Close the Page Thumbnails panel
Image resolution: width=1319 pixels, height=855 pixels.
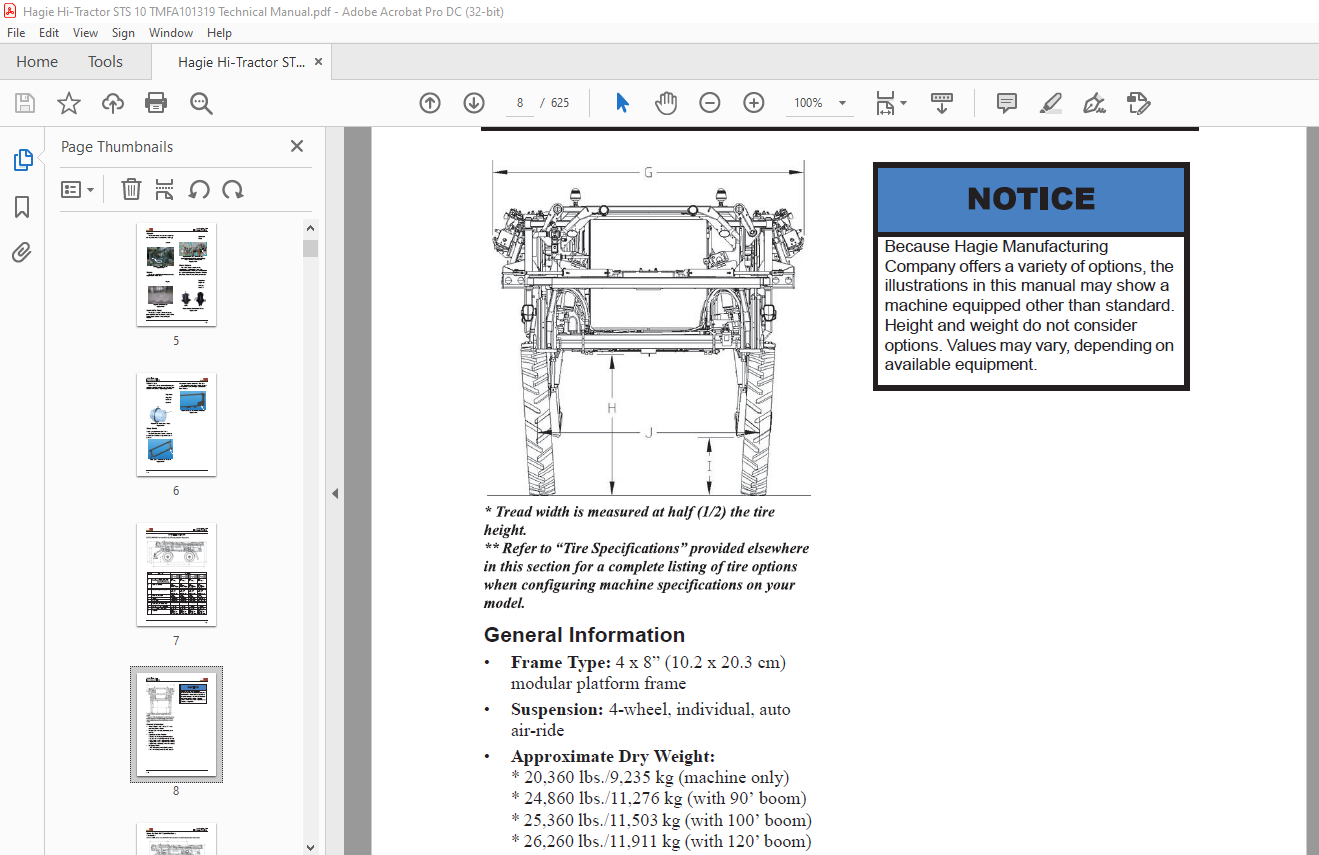[x=297, y=146]
